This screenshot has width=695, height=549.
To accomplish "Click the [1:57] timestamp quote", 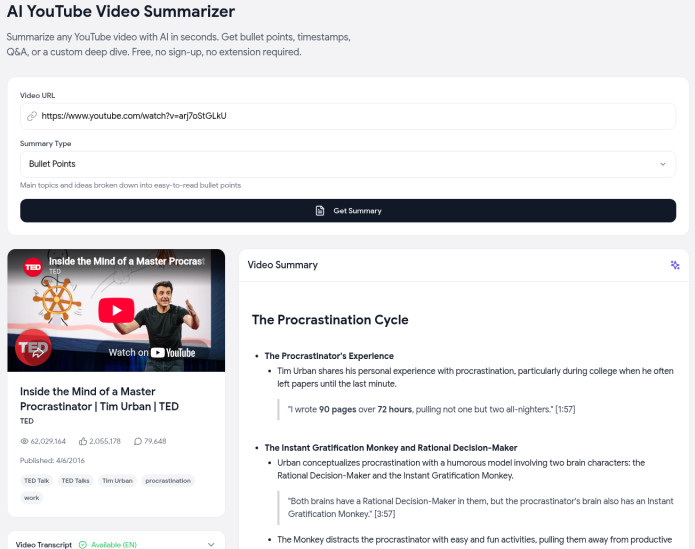I will tap(431, 409).
